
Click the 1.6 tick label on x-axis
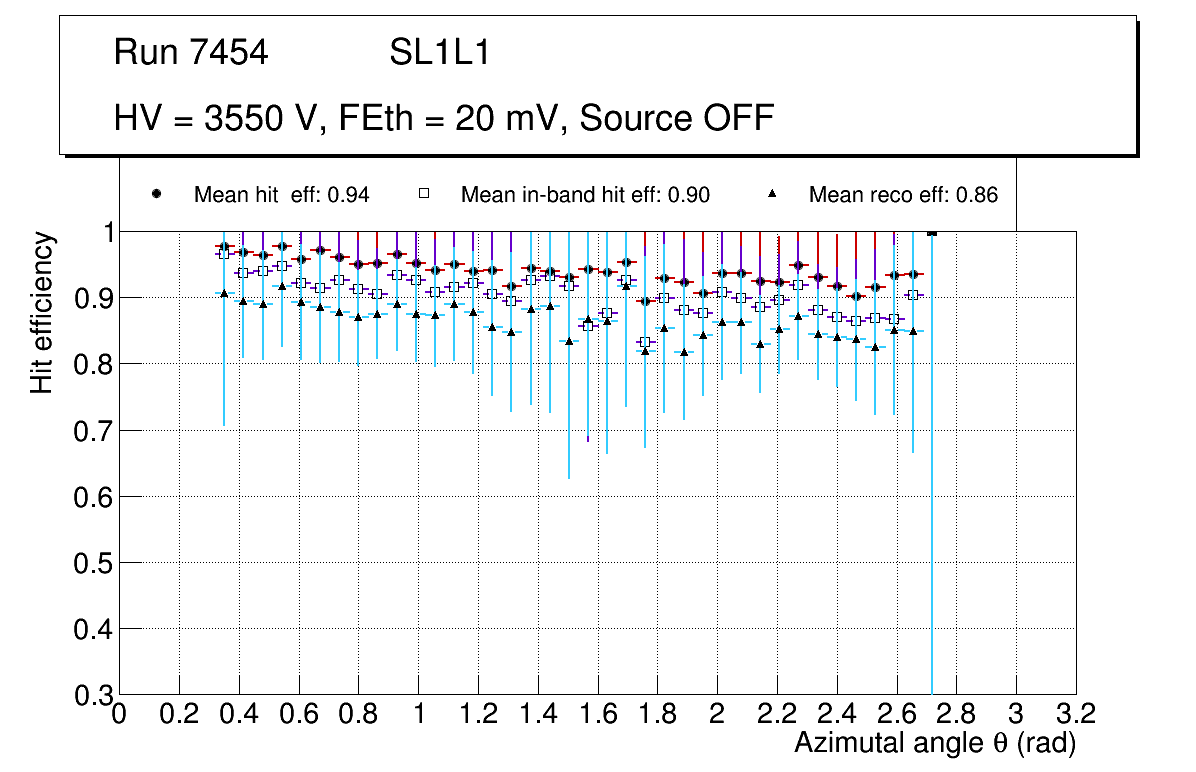[598, 713]
